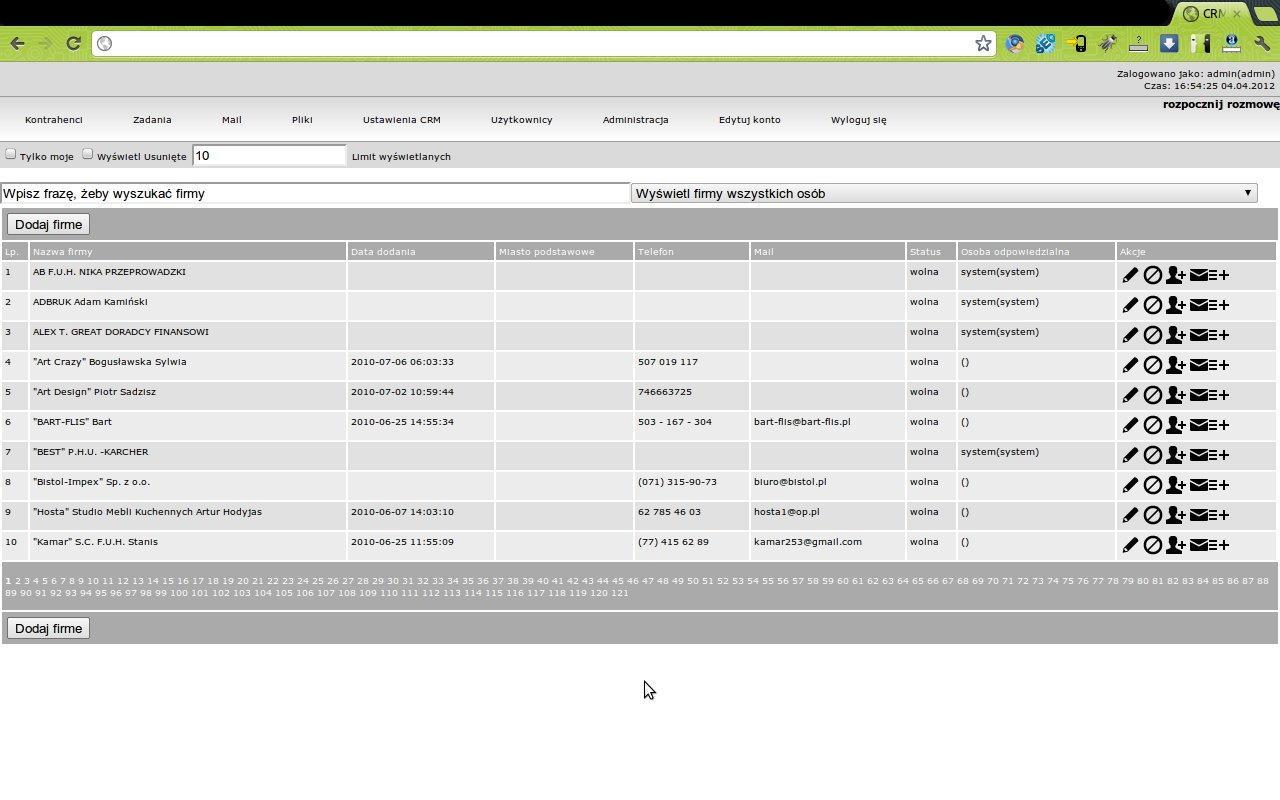Select the pencil icon for "Art Crazy" Bogusławska Sylwia
This screenshot has width=1280, height=800.
pos(1129,365)
